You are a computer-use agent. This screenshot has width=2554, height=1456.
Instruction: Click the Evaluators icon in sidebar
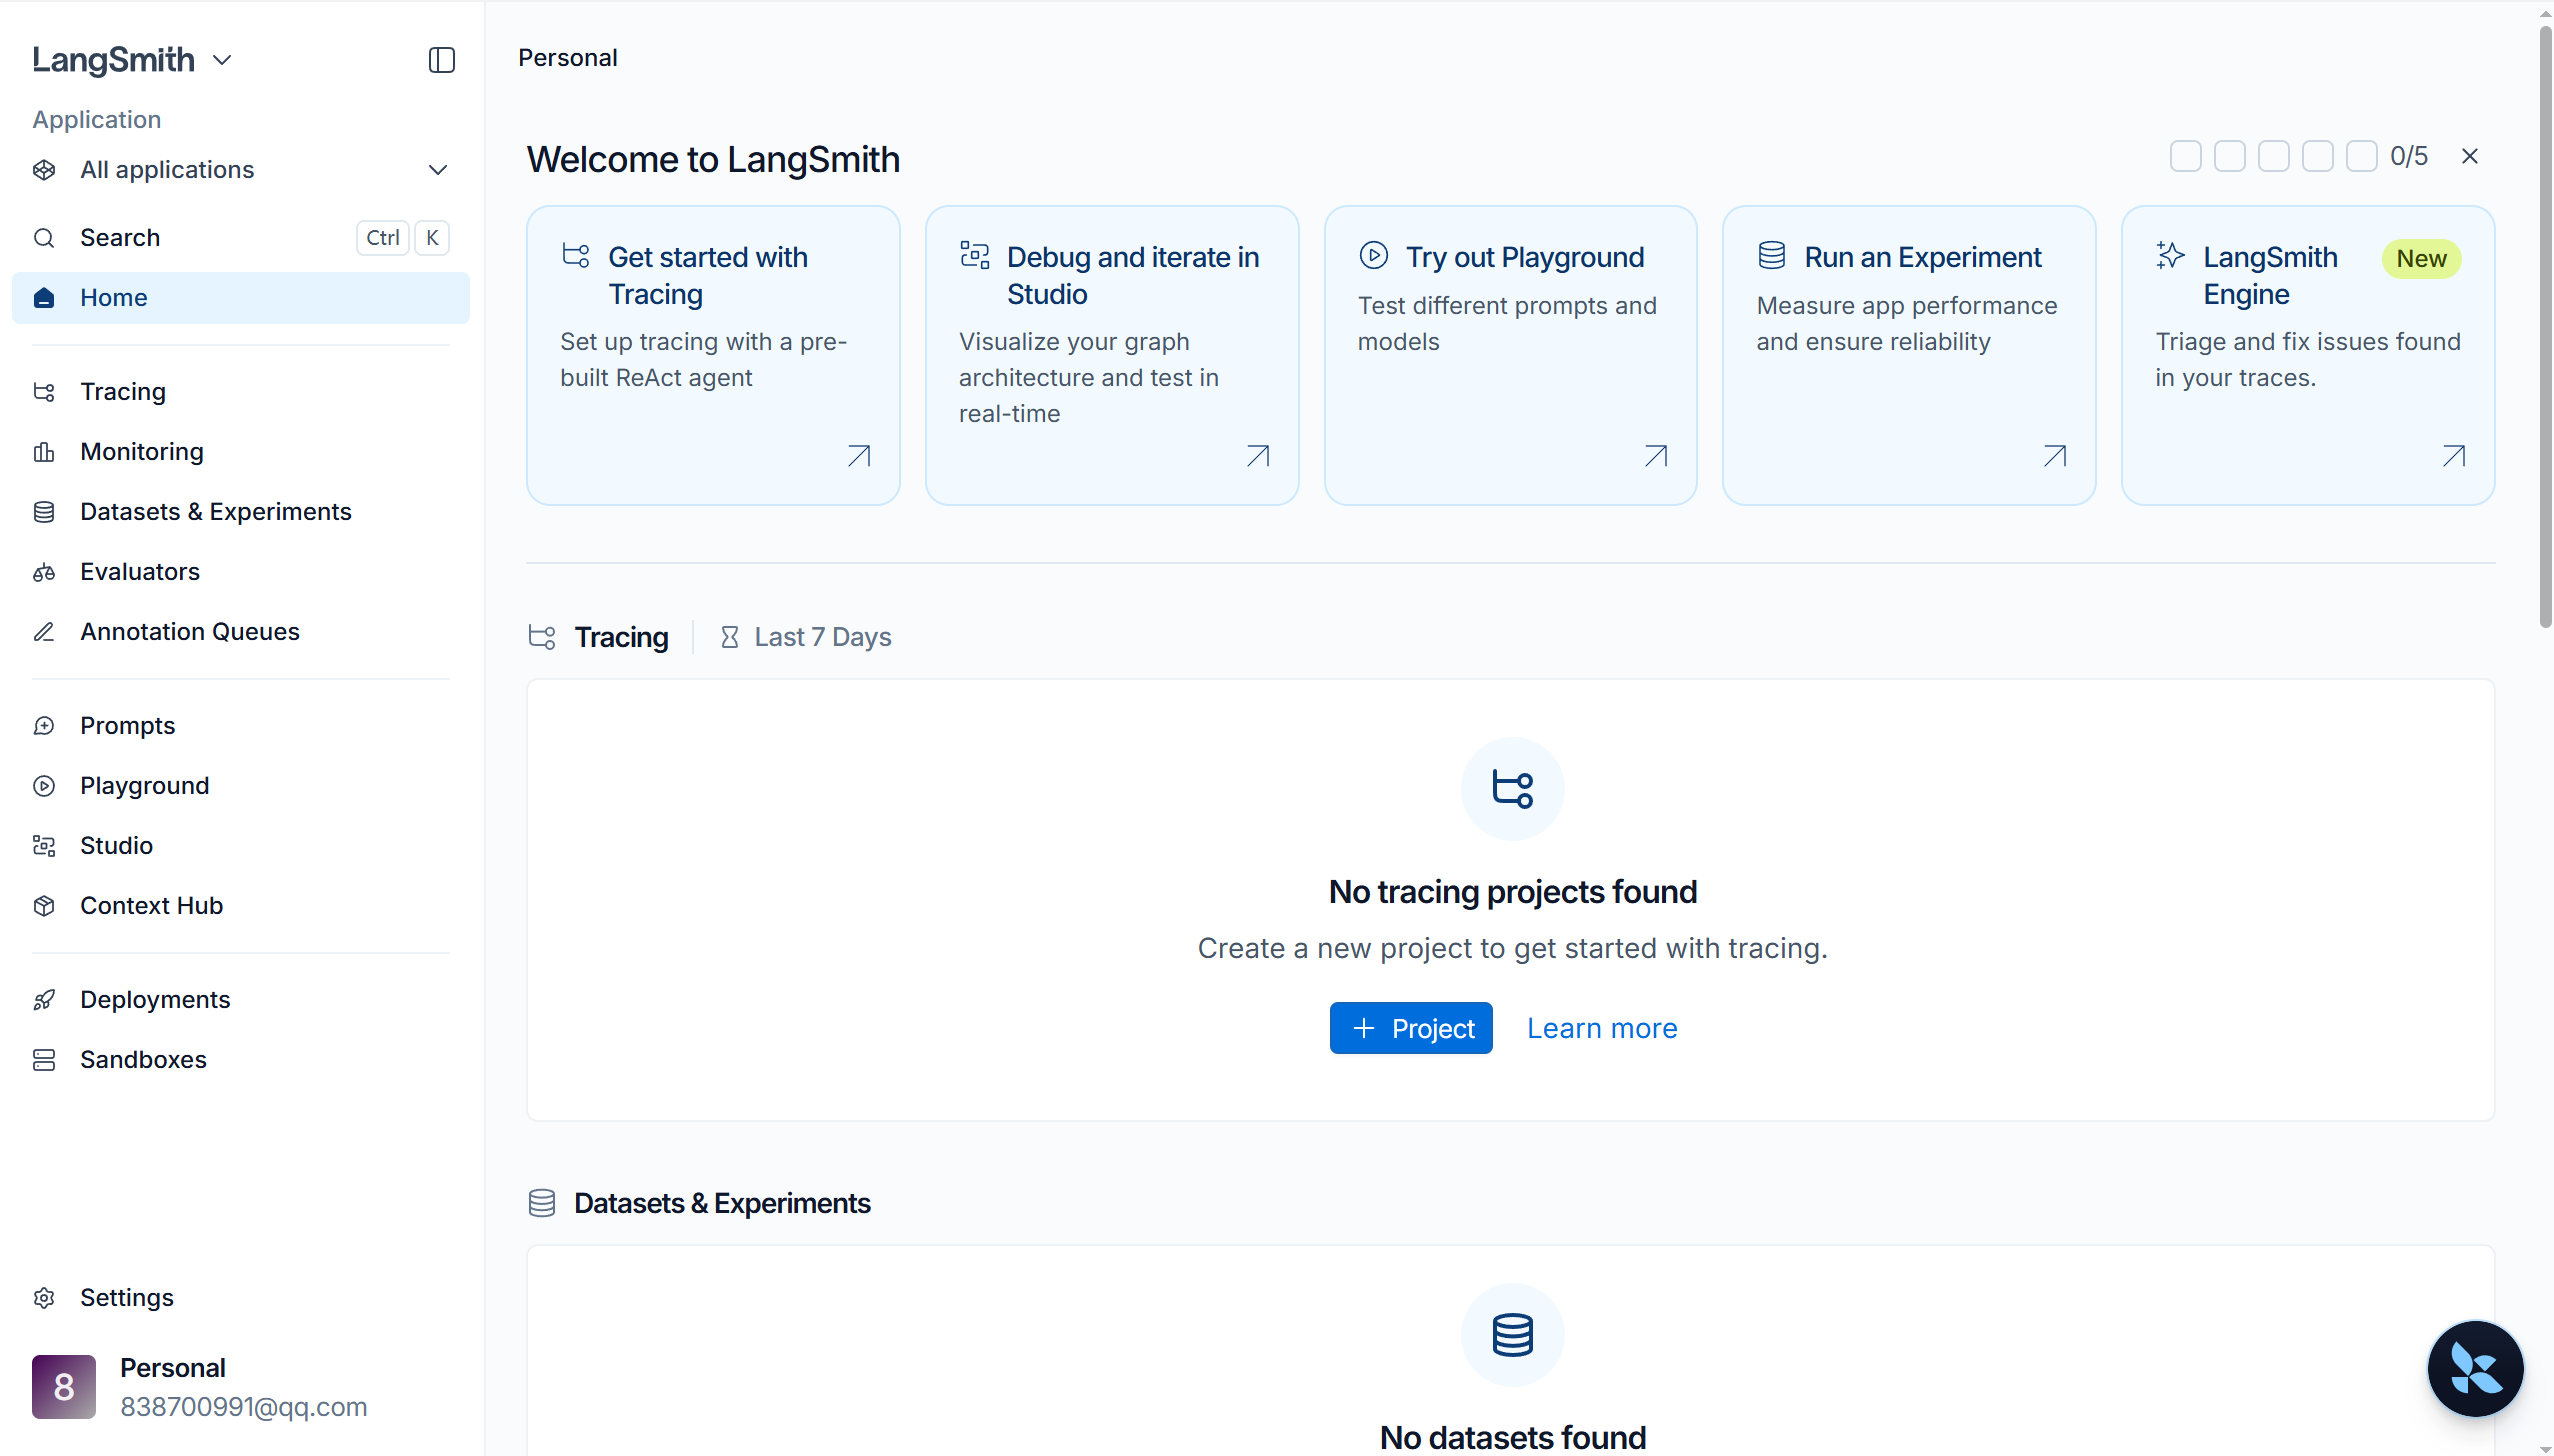tap(44, 572)
